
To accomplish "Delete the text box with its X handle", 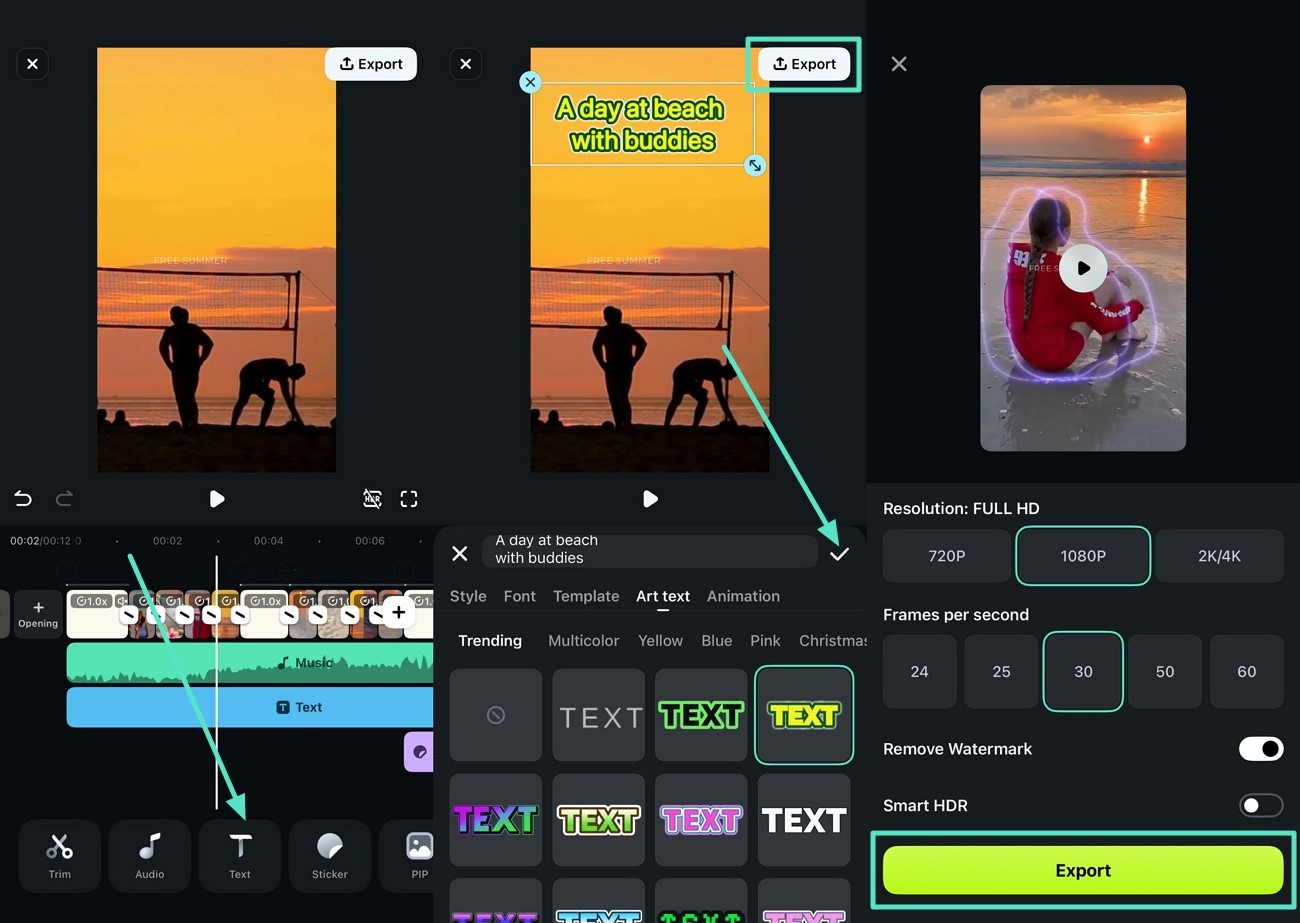I will click(x=531, y=82).
